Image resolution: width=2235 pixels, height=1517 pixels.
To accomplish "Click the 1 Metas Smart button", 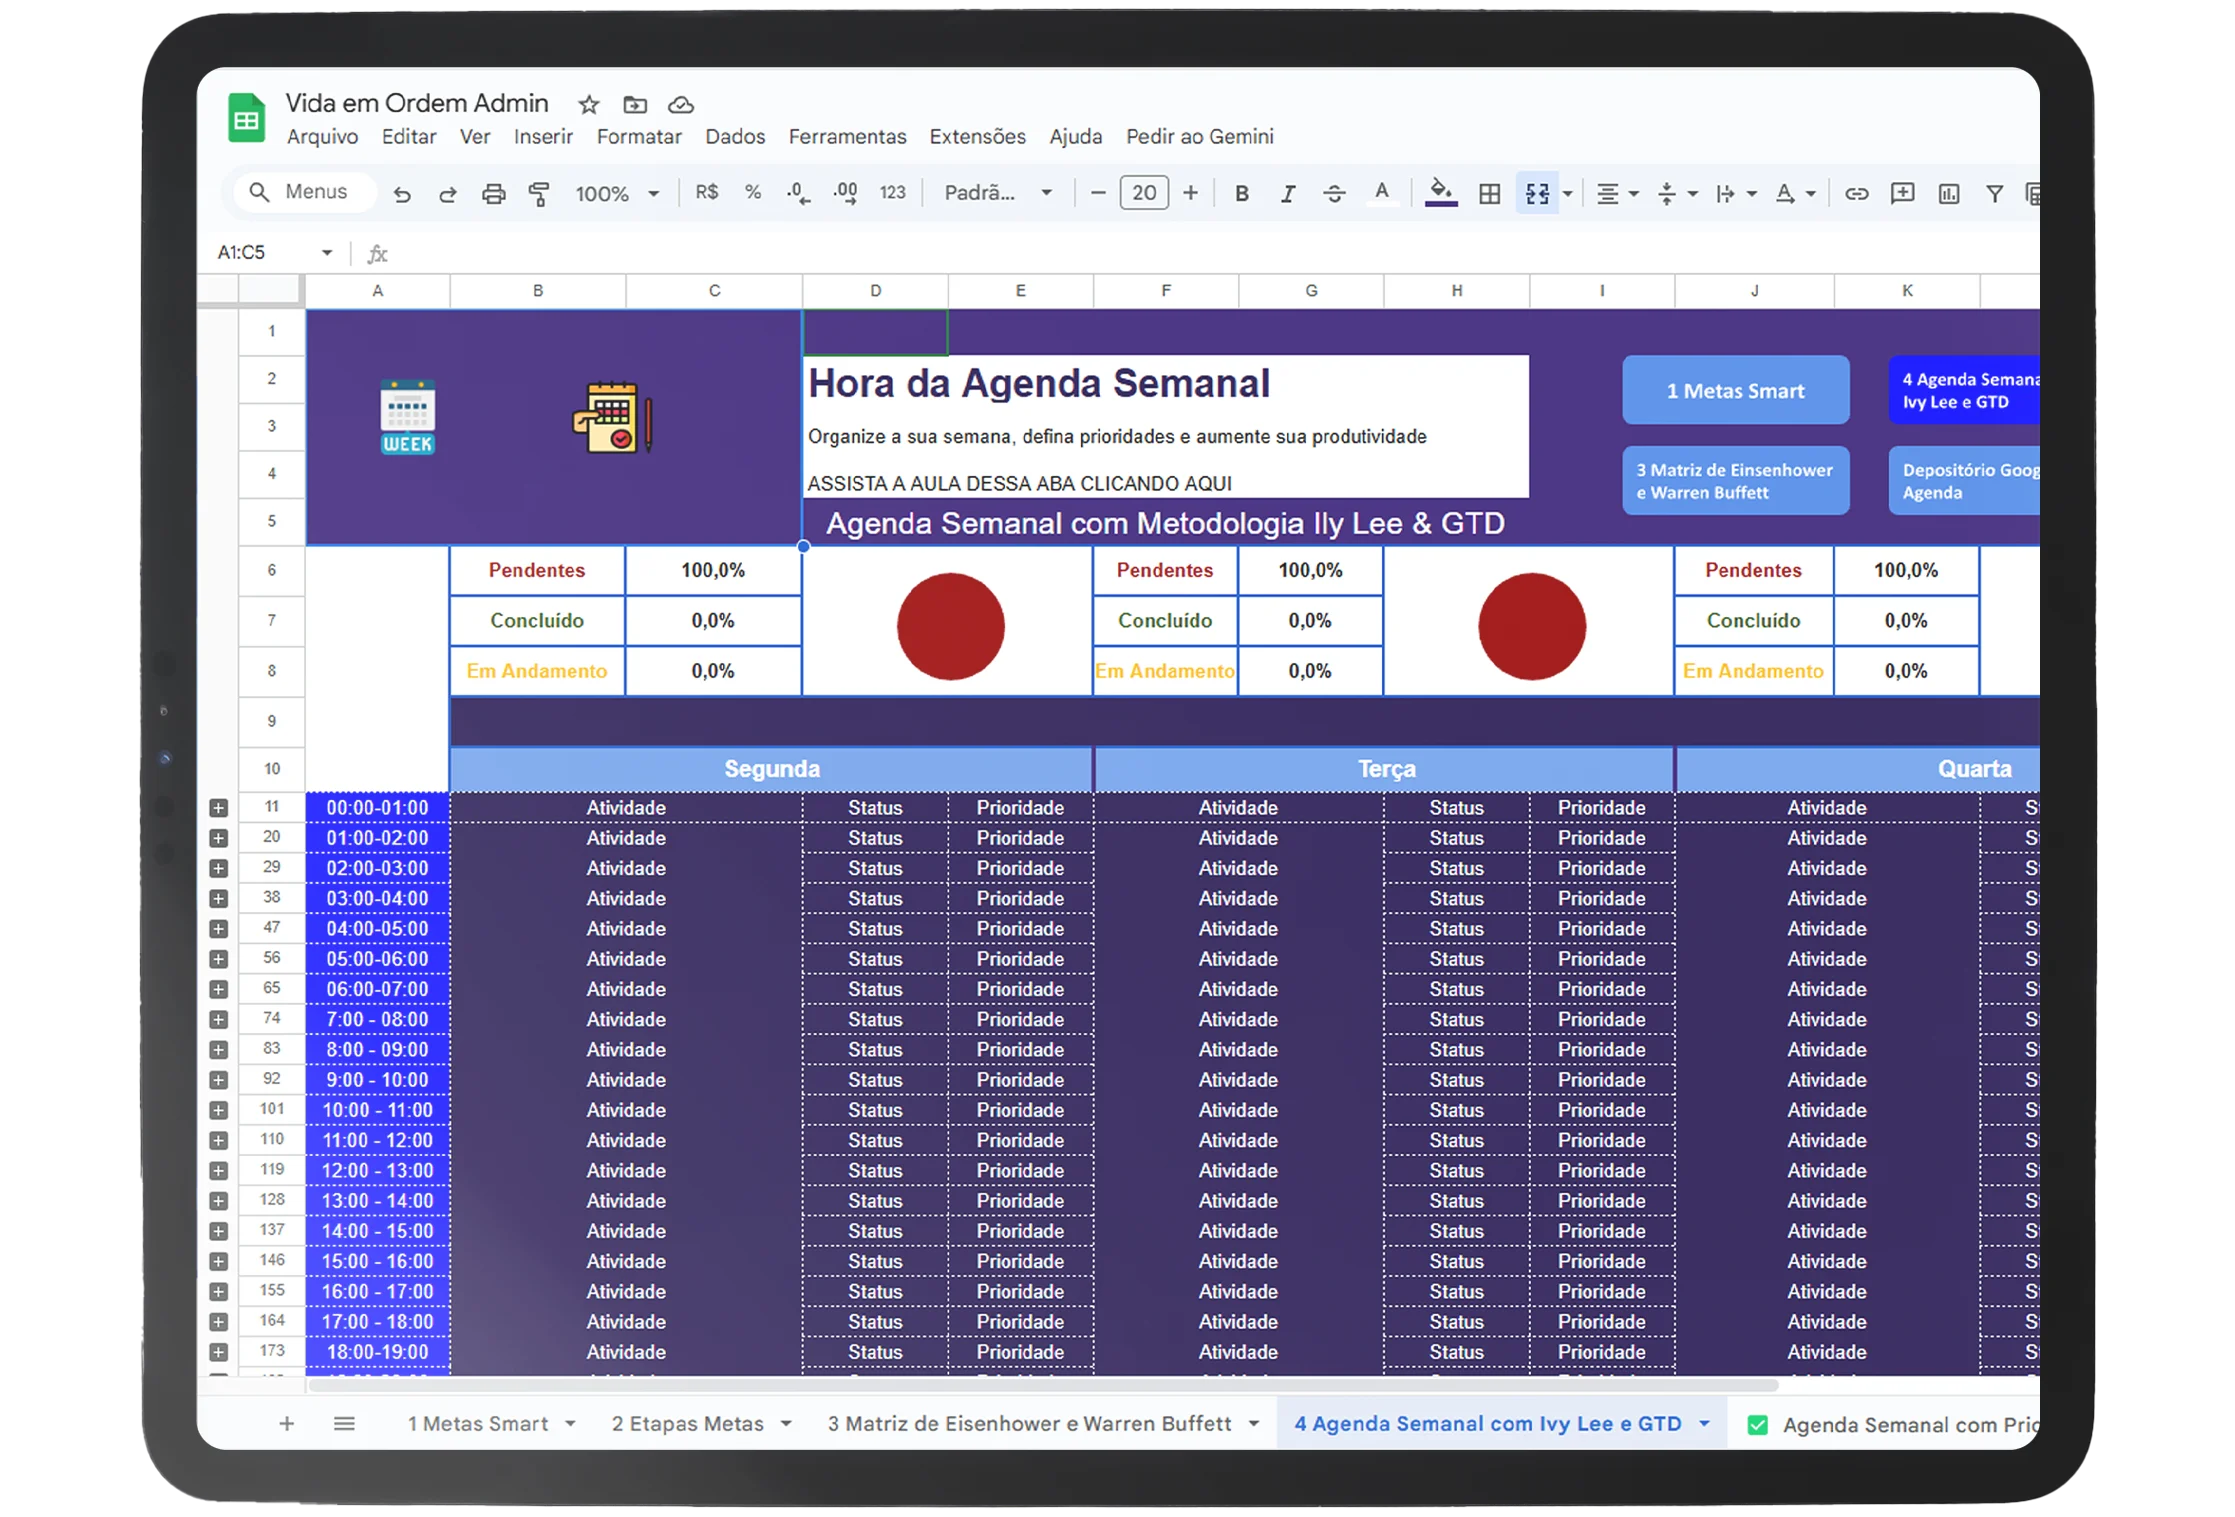I will click(x=1735, y=391).
